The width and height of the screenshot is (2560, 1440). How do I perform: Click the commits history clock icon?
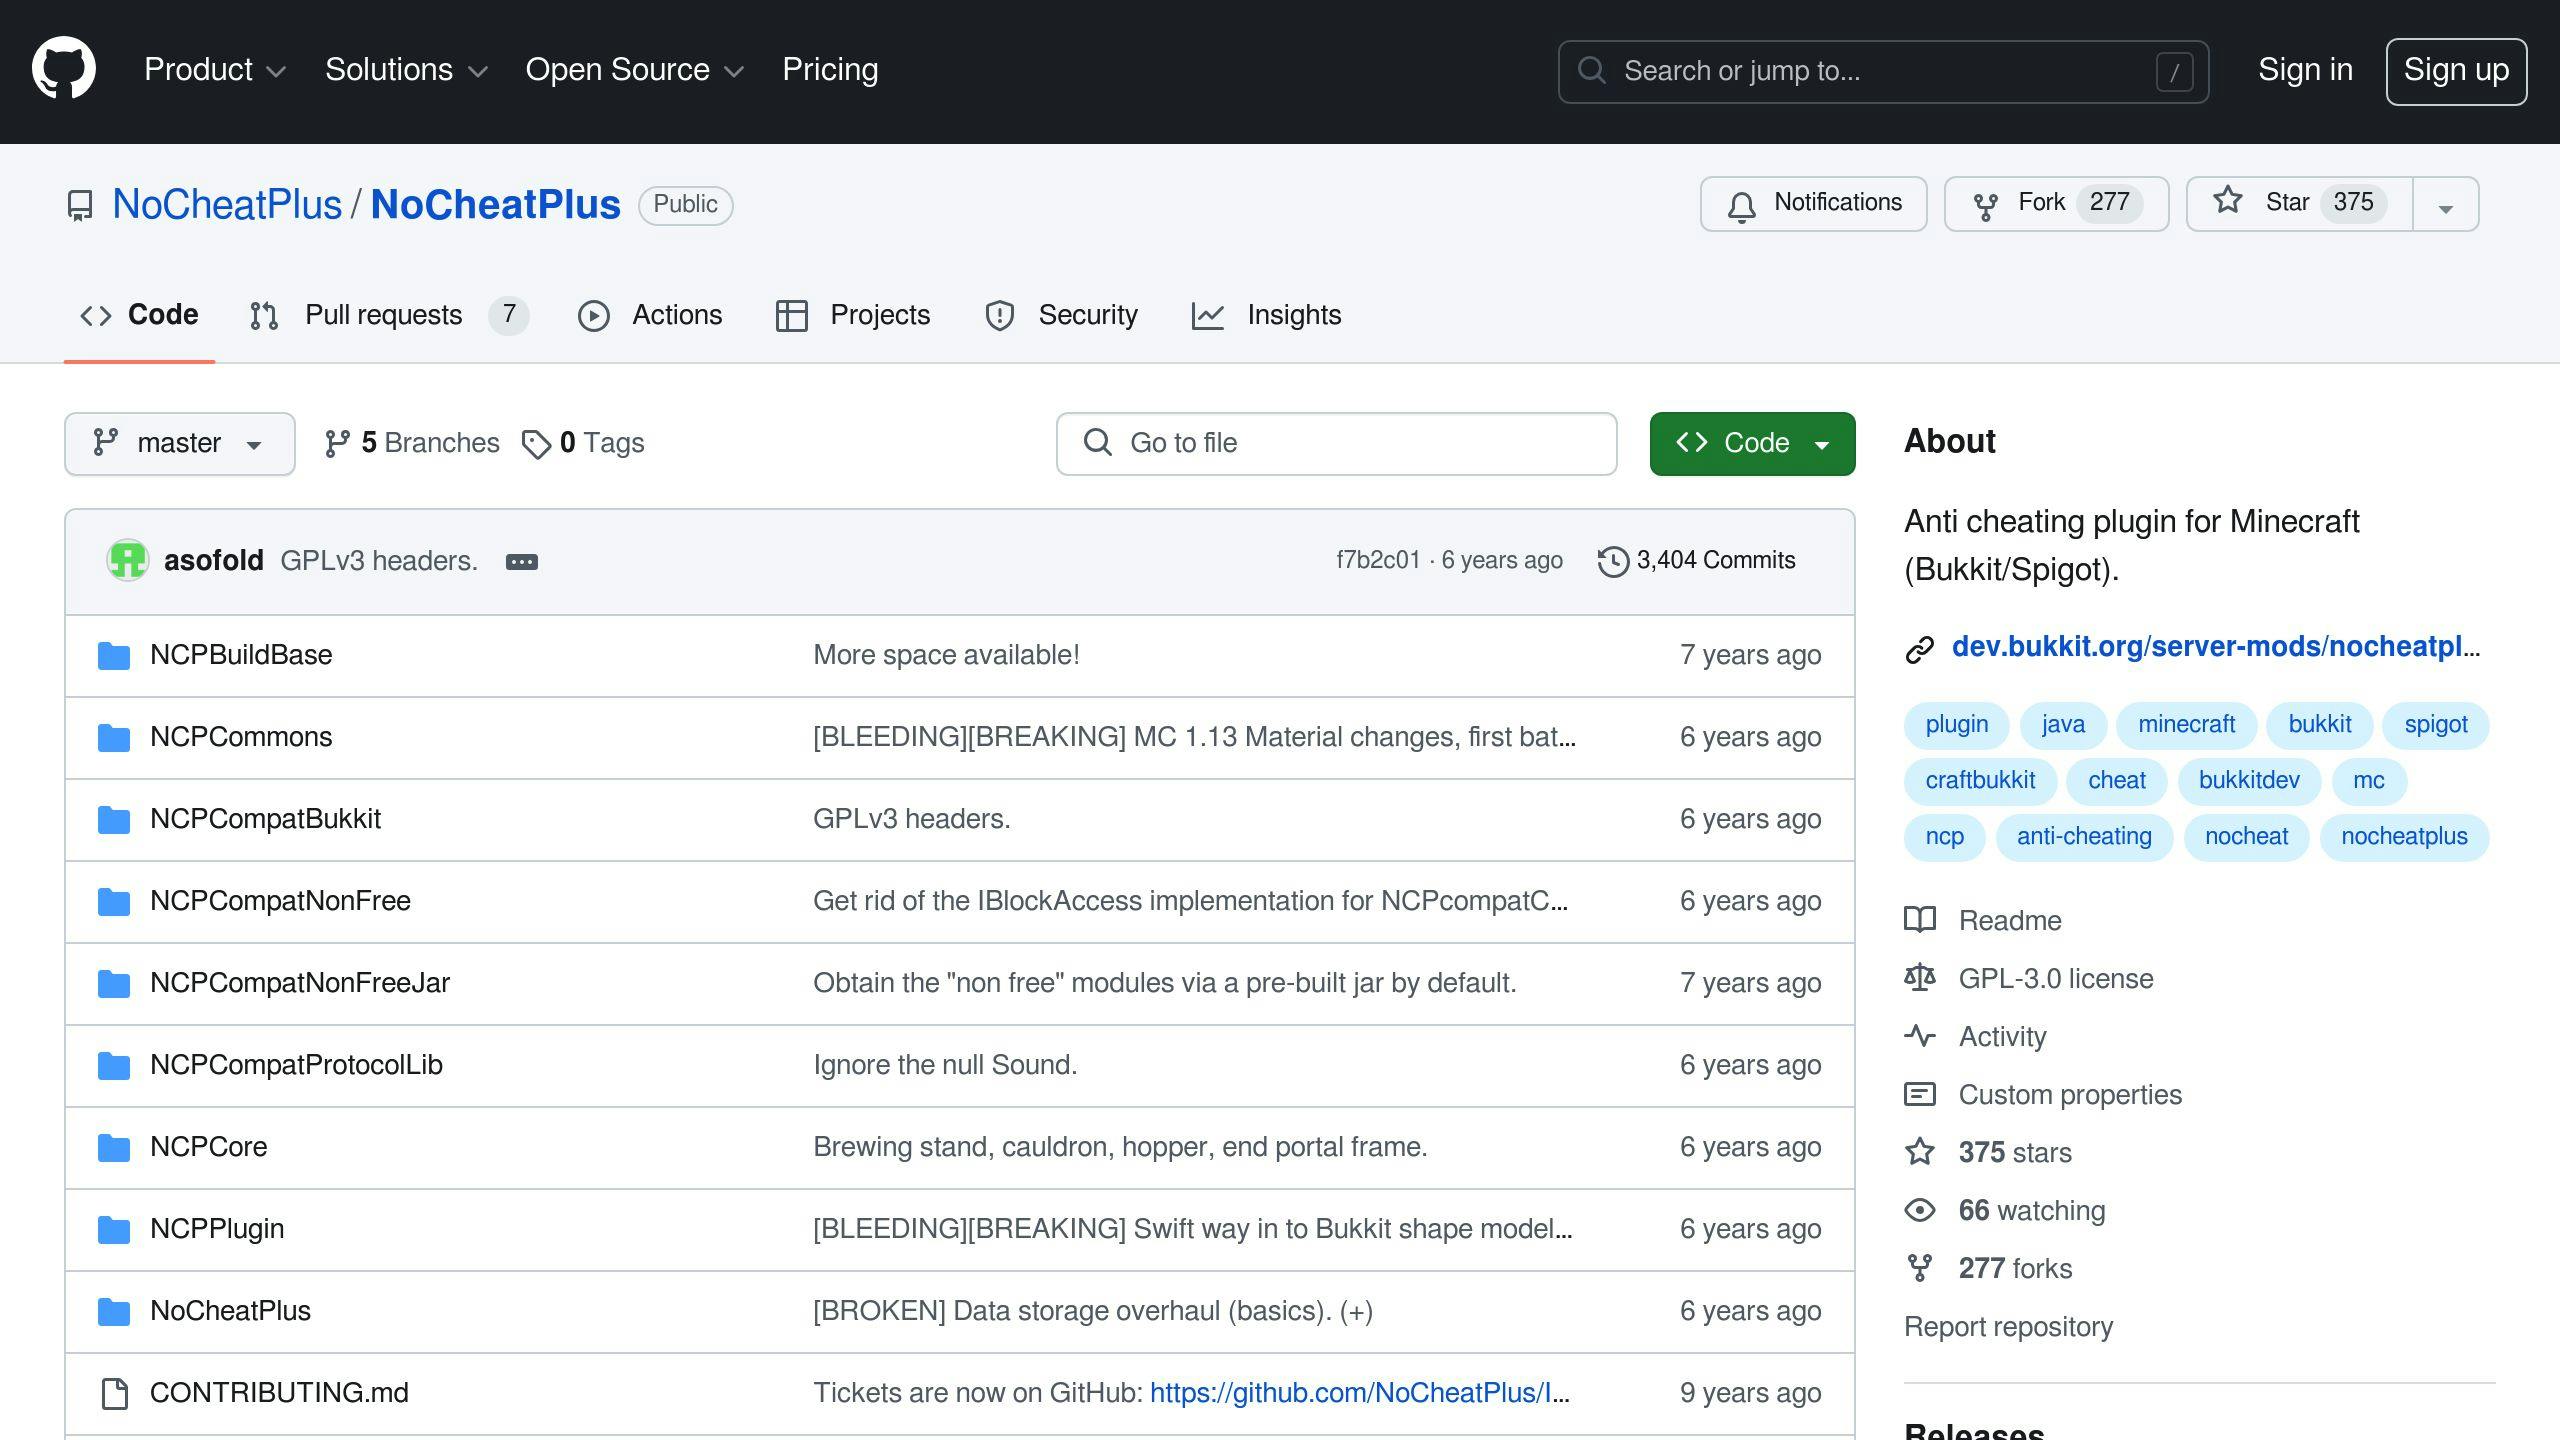[x=1612, y=561]
